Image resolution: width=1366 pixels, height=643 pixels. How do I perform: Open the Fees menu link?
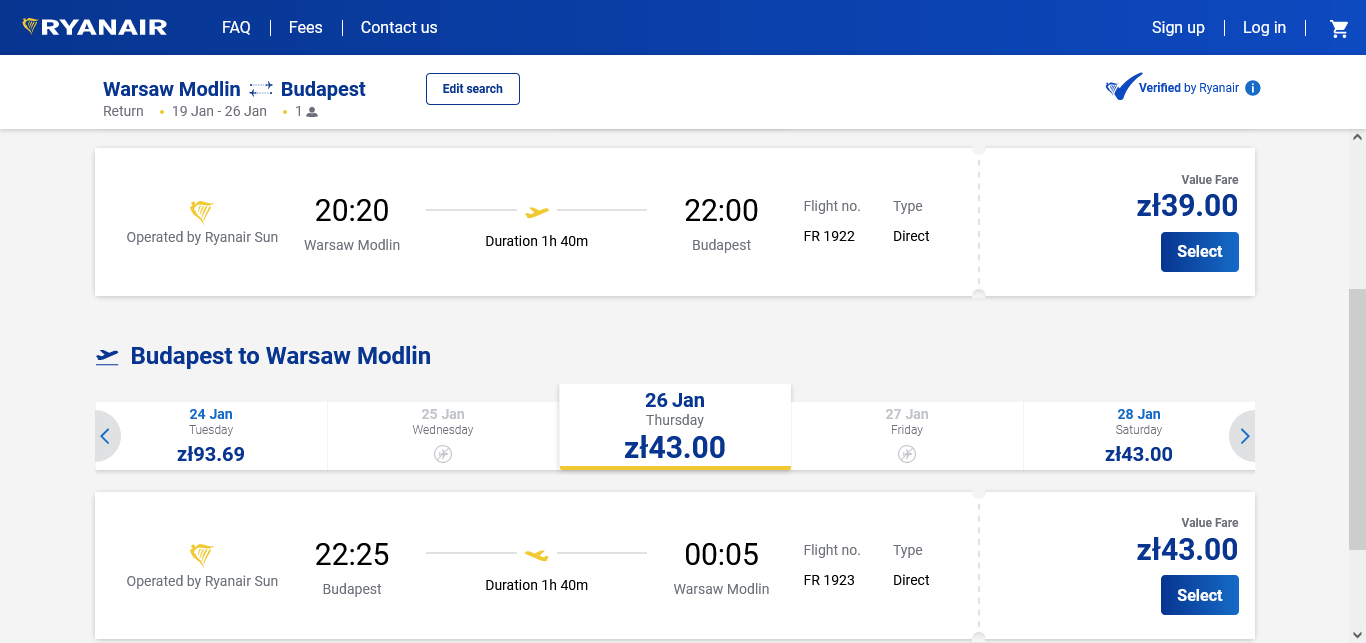pyautogui.click(x=306, y=28)
